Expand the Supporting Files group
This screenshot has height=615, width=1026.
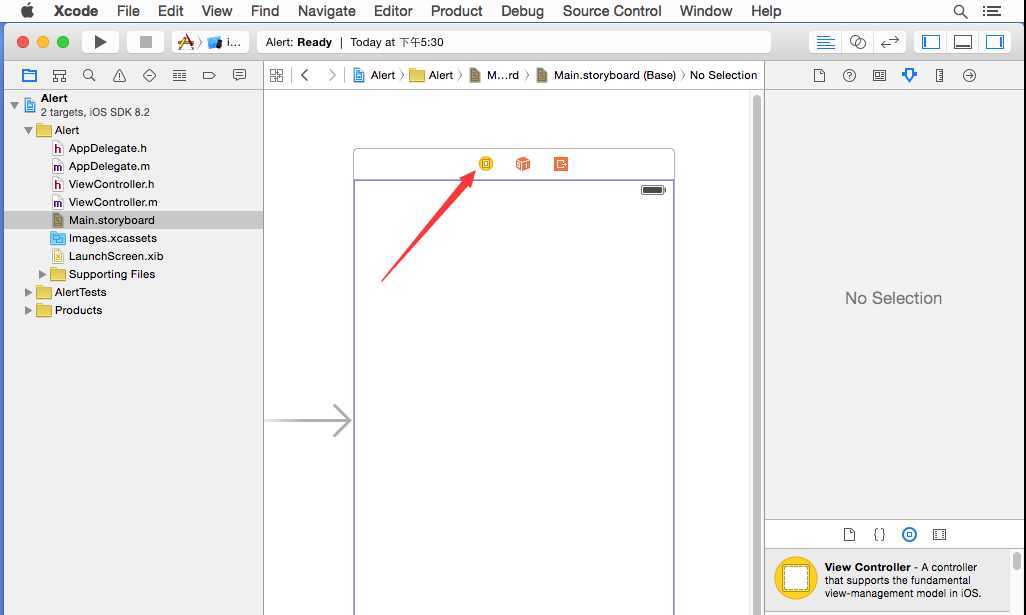coord(43,274)
